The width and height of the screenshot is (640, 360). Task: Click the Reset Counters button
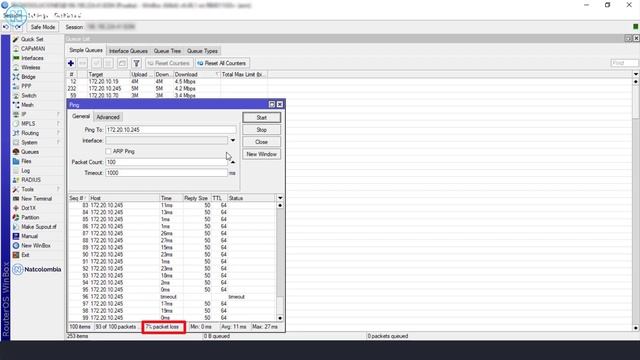(169, 63)
